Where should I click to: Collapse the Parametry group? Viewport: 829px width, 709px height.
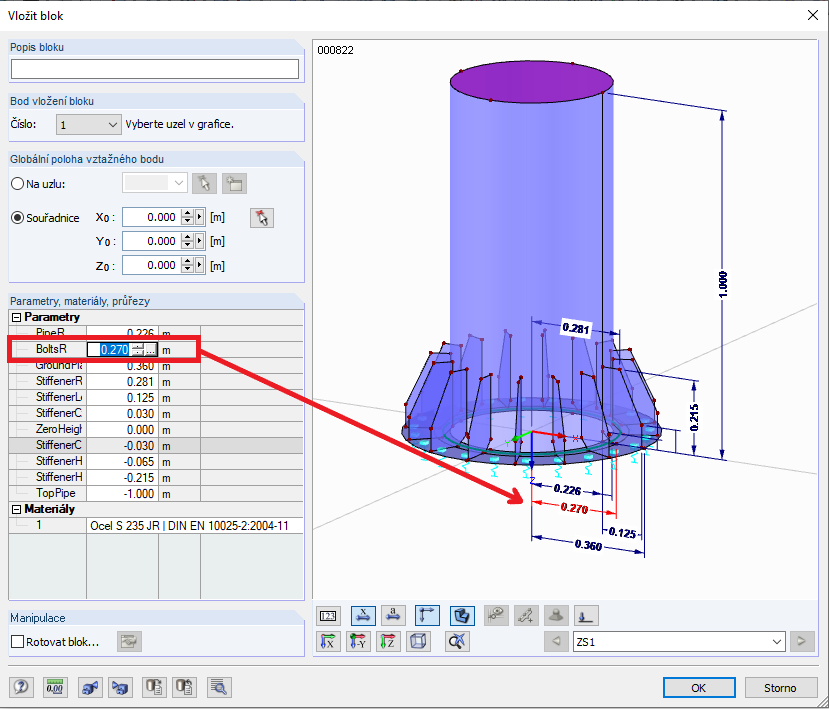(x=16, y=317)
